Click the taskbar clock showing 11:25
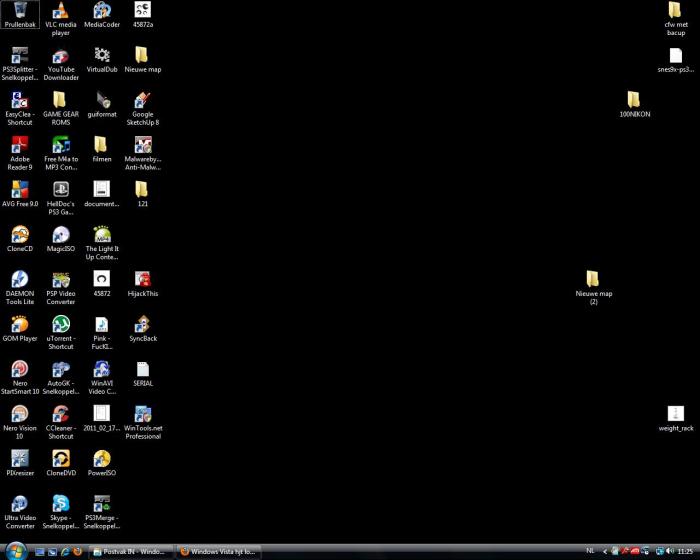700x560 pixels. pyautogui.click(x=685, y=551)
